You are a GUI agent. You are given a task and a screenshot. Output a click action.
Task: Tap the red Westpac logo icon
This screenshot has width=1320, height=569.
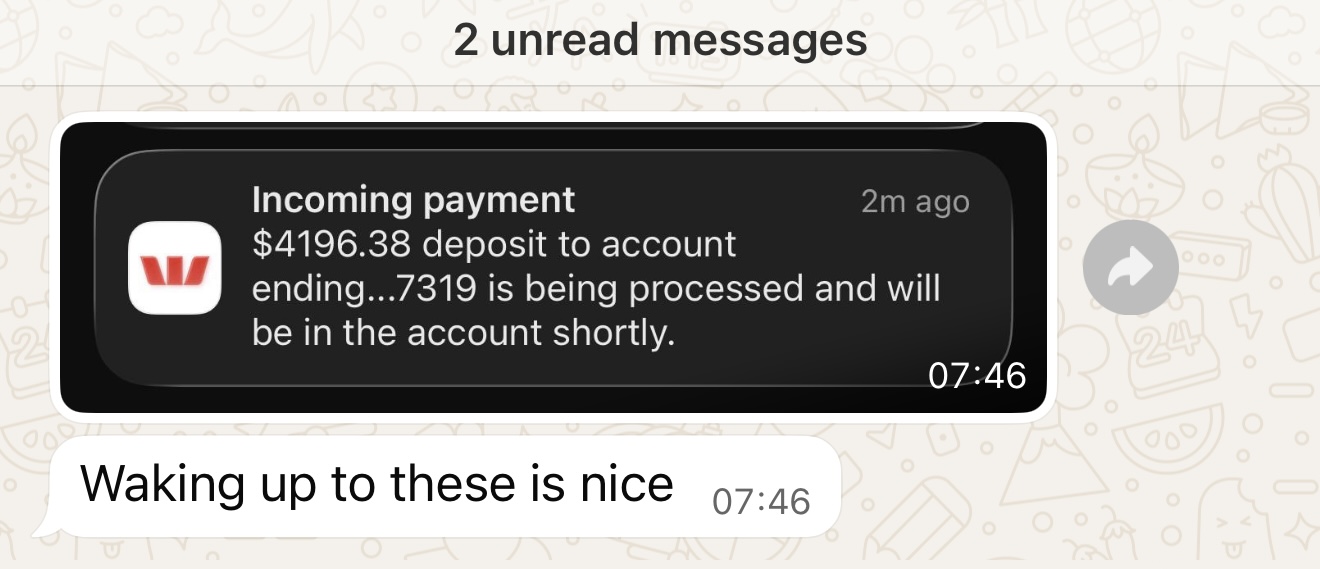pyautogui.click(x=175, y=268)
